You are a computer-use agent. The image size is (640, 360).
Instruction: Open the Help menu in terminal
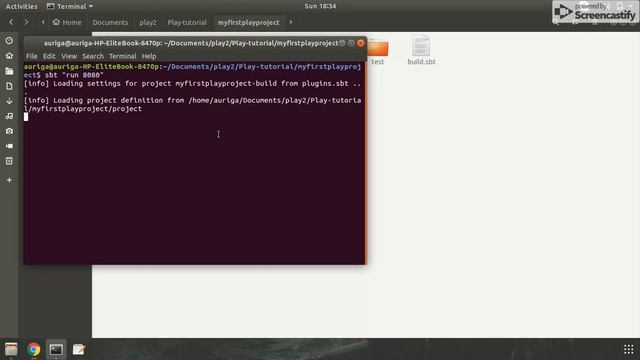pos(149,56)
